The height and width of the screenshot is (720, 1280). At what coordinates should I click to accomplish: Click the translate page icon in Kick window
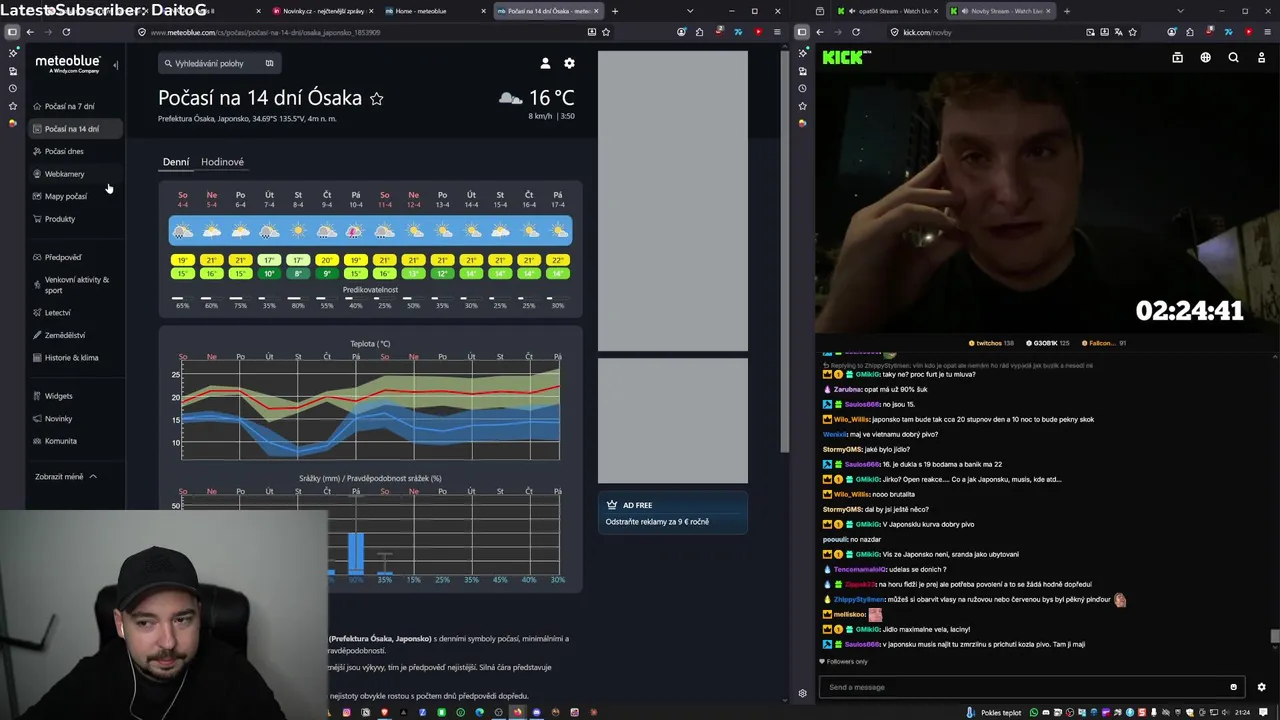pyautogui.click(x=1118, y=32)
